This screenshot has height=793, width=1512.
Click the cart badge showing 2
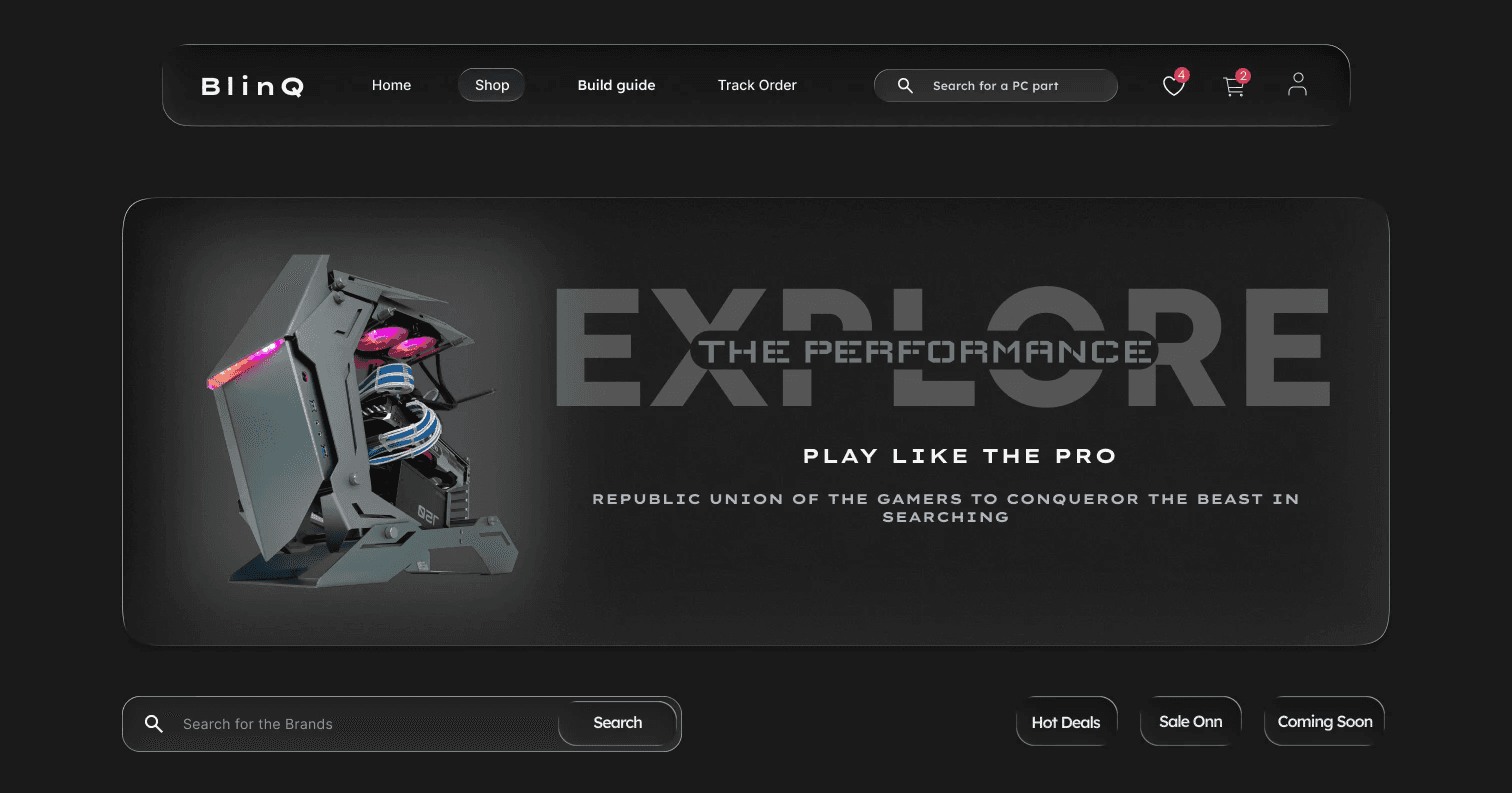point(1243,76)
